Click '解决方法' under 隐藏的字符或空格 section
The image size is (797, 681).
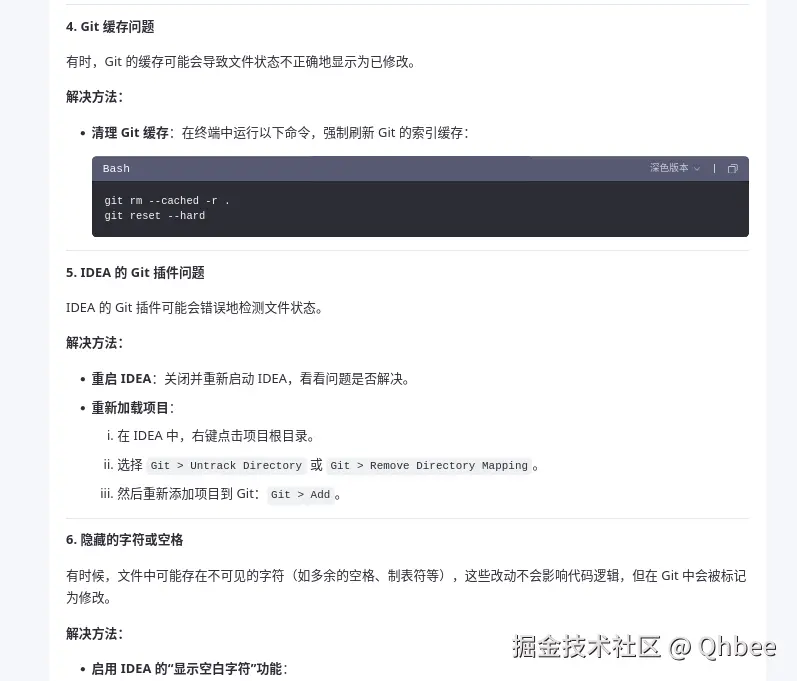point(95,634)
